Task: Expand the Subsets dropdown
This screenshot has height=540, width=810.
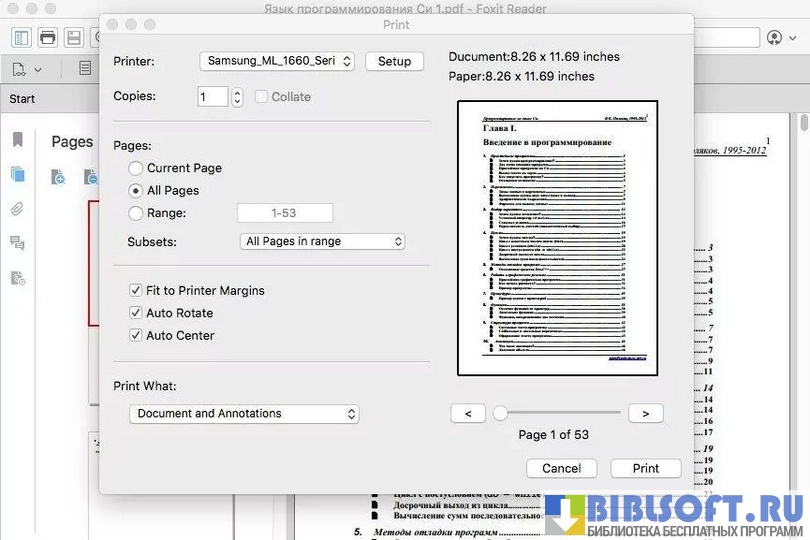Action: [324, 241]
